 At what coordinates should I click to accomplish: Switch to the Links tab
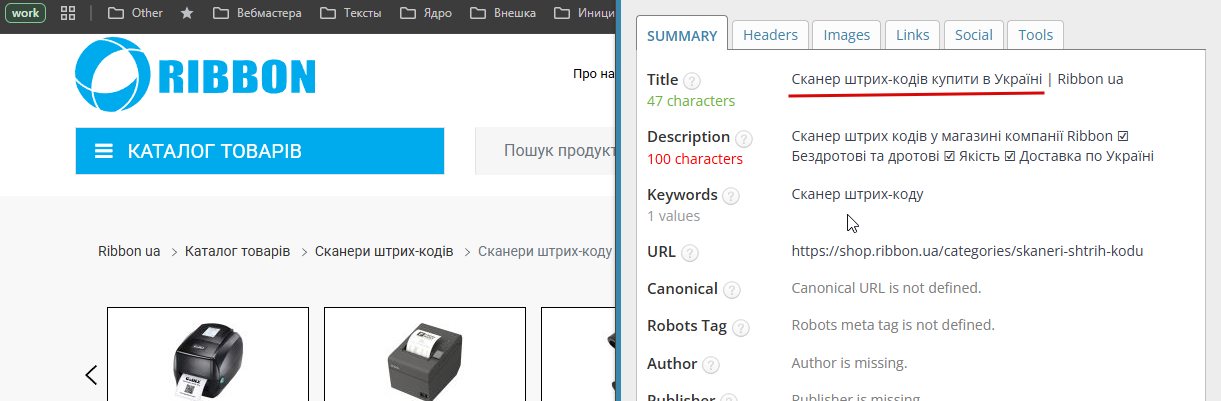pyautogui.click(x=912, y=34)
